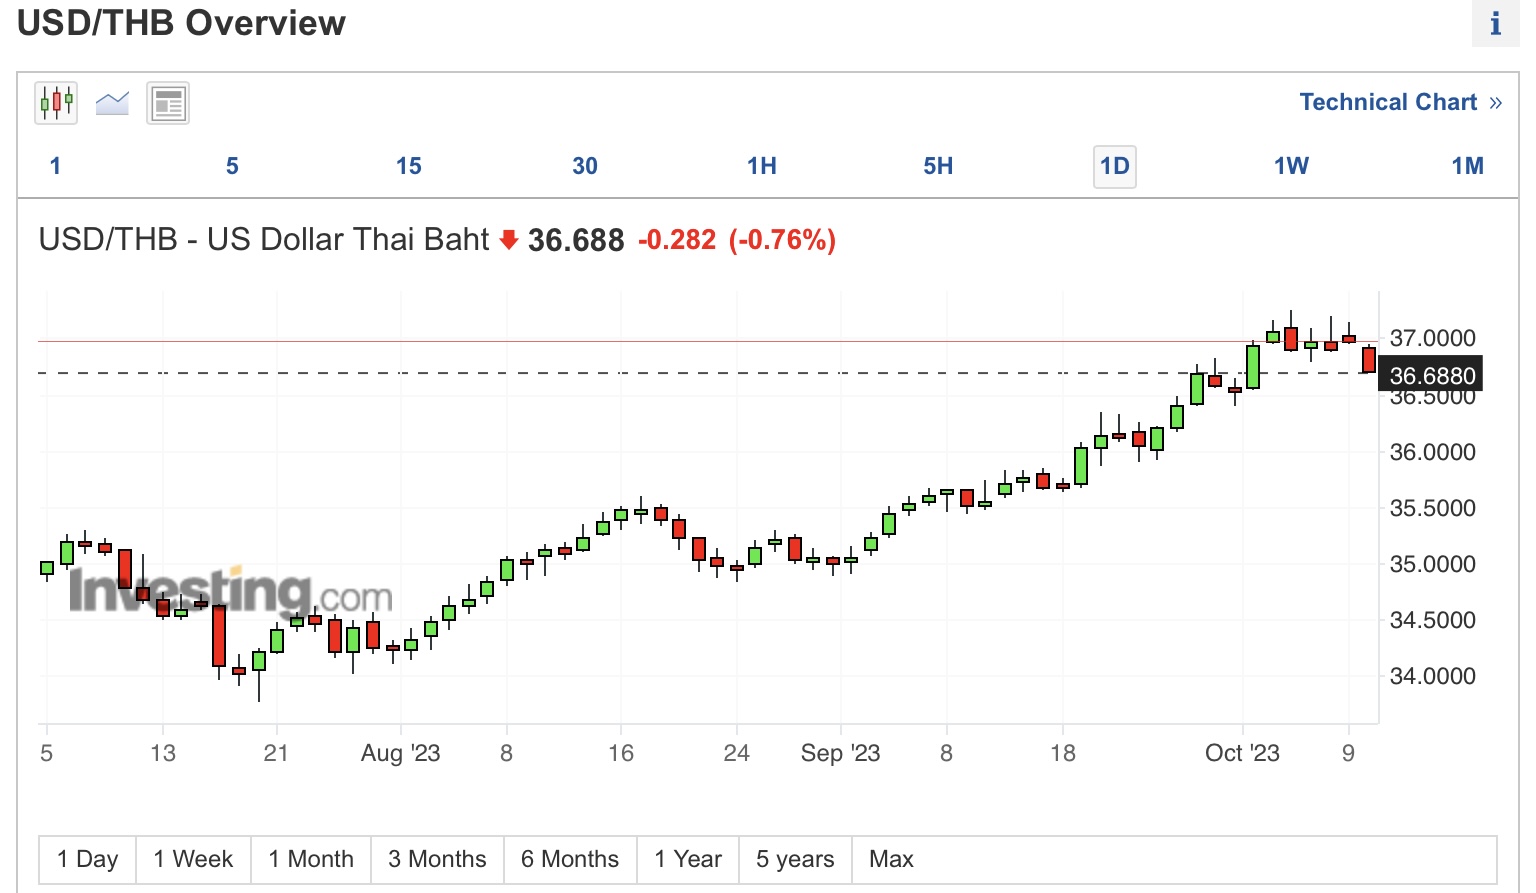Click the 21 date axis label
The width and height of the screenshot is (1536, 893).
pos(276,753)
